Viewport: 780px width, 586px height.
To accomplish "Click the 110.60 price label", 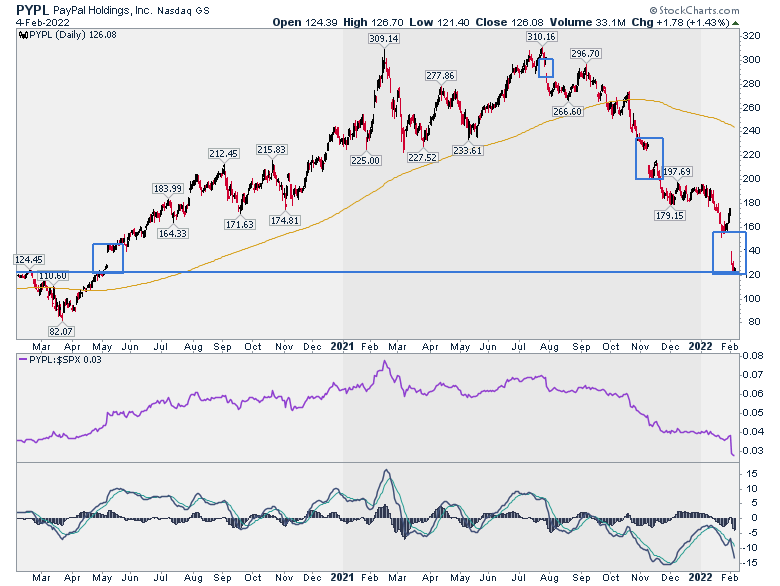I will pos(53,276).
